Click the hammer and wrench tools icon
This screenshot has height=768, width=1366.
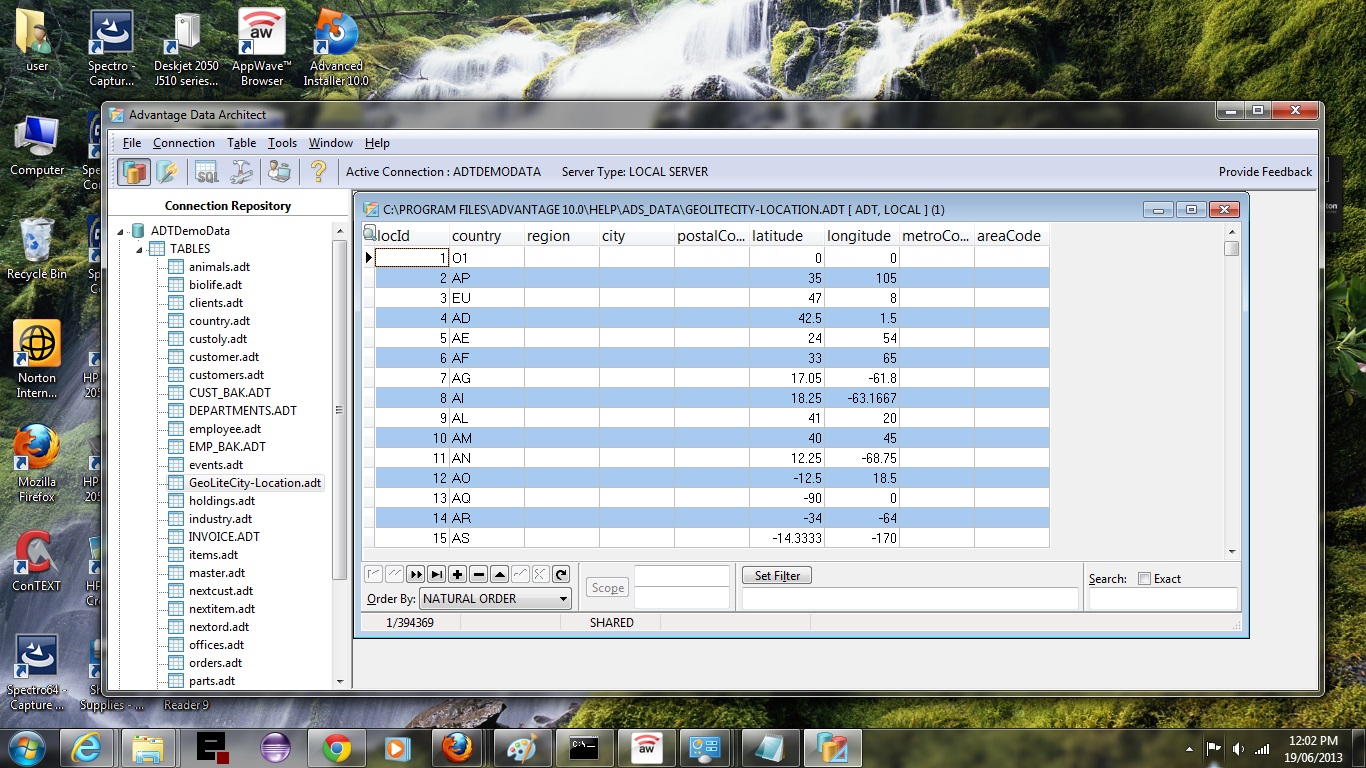pyautogui.click(x=242, y=172)
